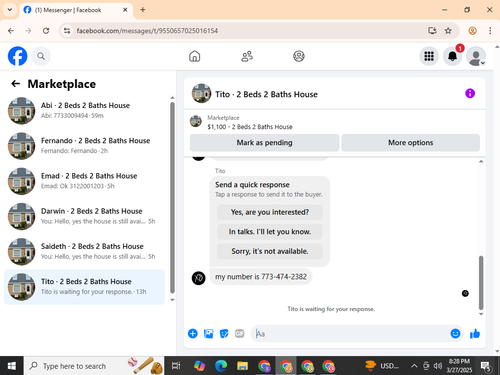The height and width of the screenshot is (375, 500).
Task: Open Chrome three-dot menu
Action: pos(490,31)
